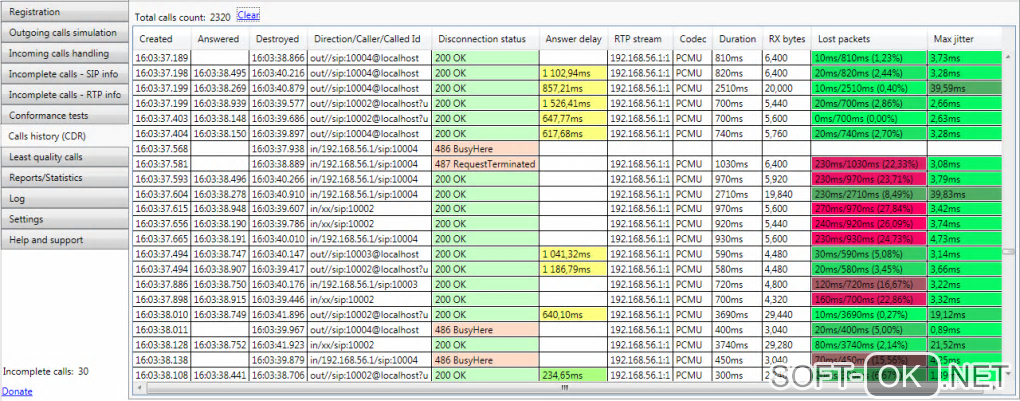Click answer delay 1 041,32ms cell
1020x401 pixels.
point(574,255)
